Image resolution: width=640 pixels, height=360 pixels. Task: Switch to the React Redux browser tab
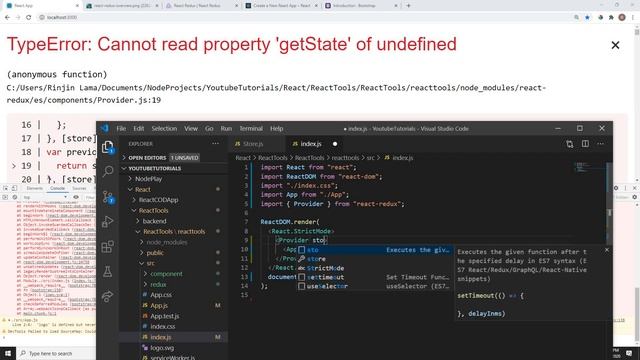click(x=200, y=6)
